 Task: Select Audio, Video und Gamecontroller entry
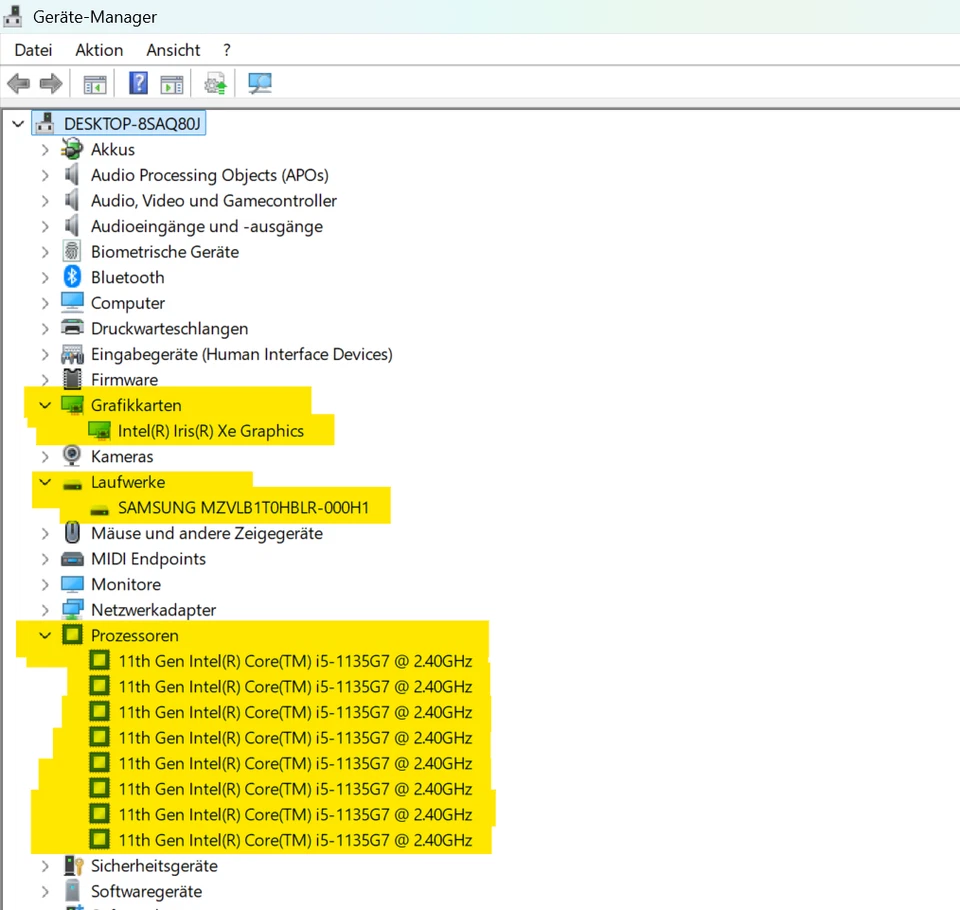click(214, 201)
